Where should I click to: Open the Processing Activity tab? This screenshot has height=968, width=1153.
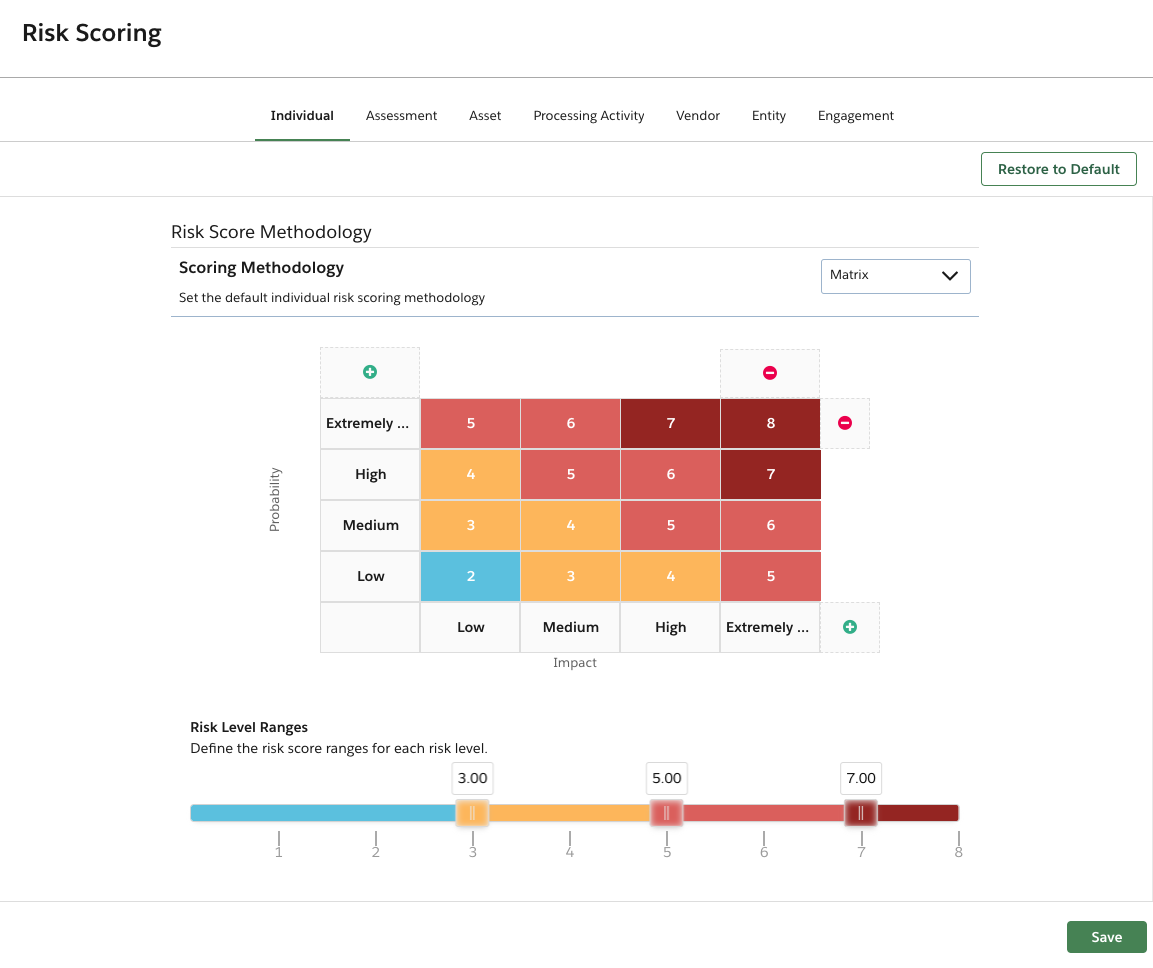click(588, 115)
